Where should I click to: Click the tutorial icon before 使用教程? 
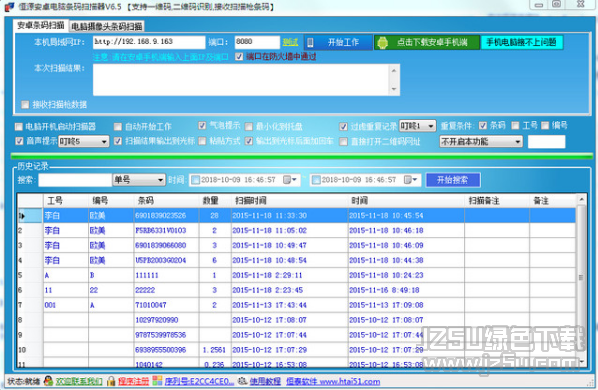[242, 381]
